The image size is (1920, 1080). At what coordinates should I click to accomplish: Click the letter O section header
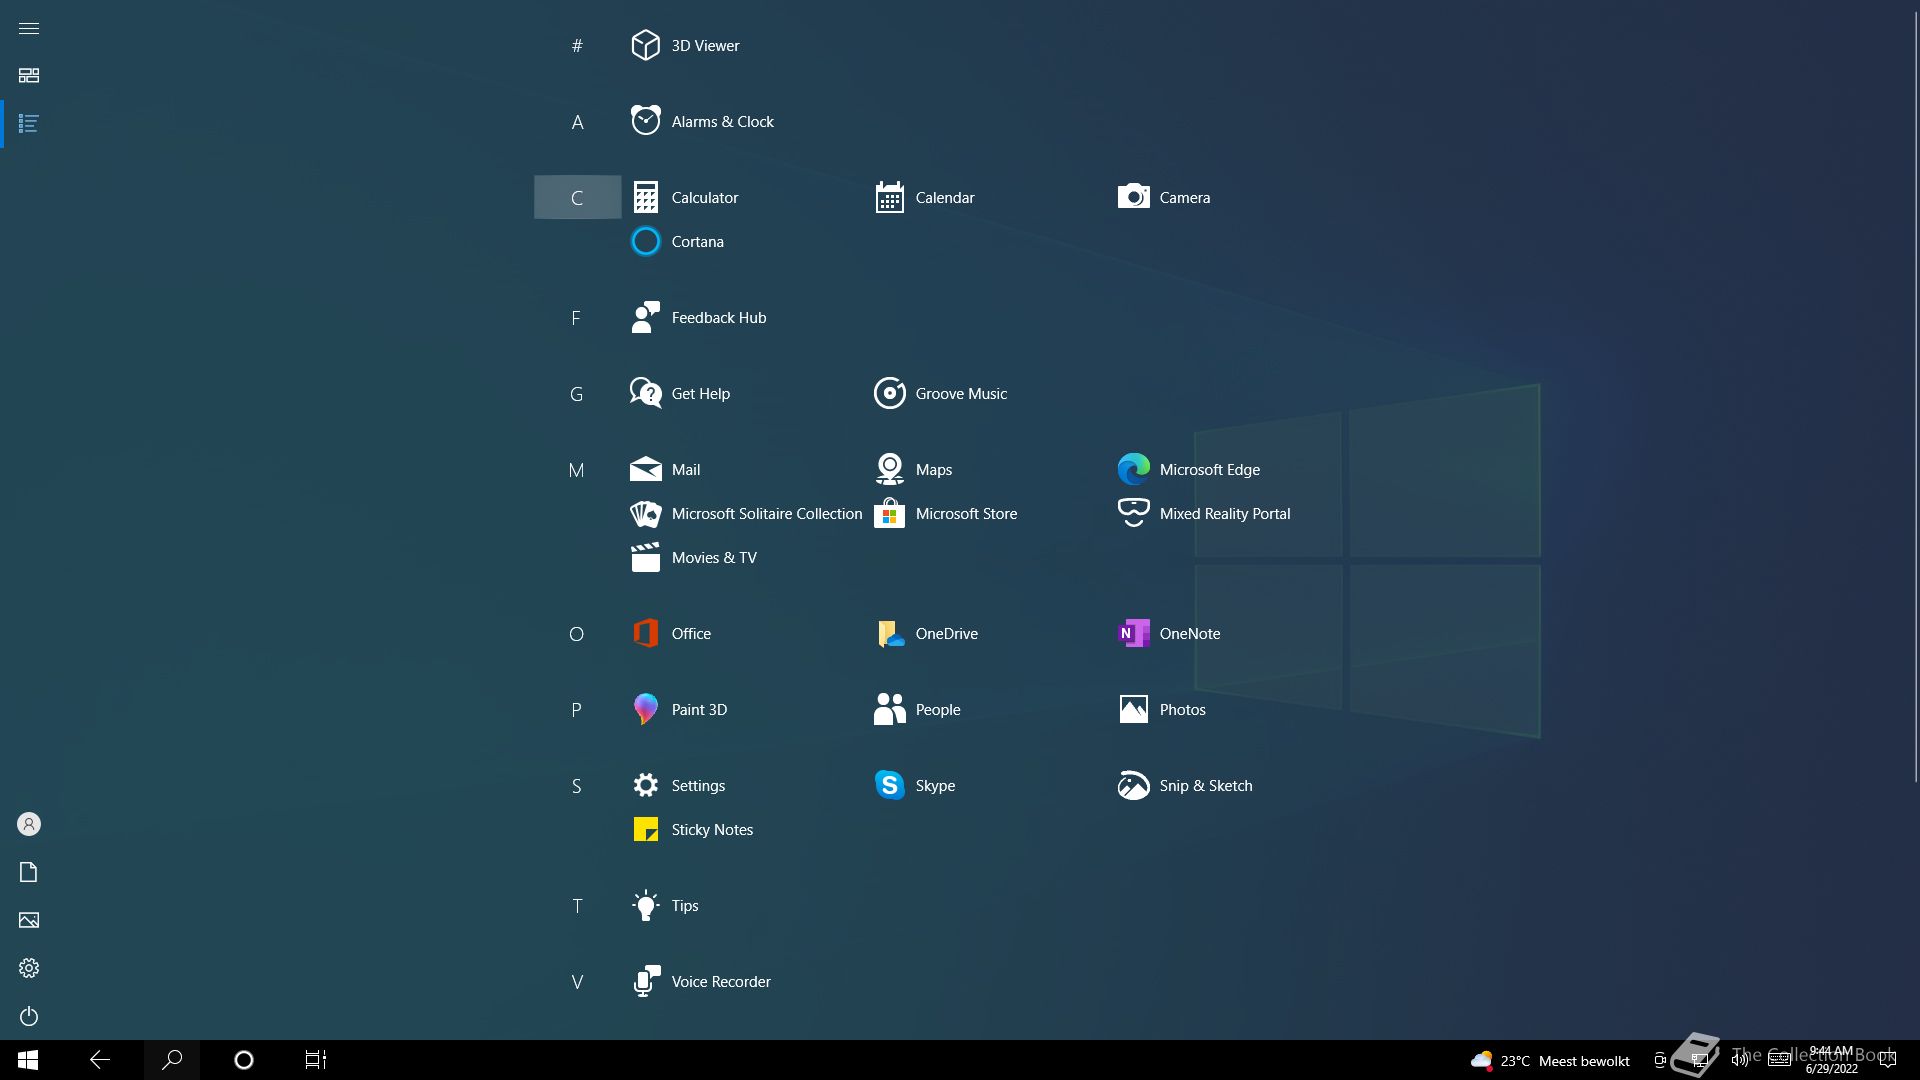pyautogui.click(x=577, y=634)
